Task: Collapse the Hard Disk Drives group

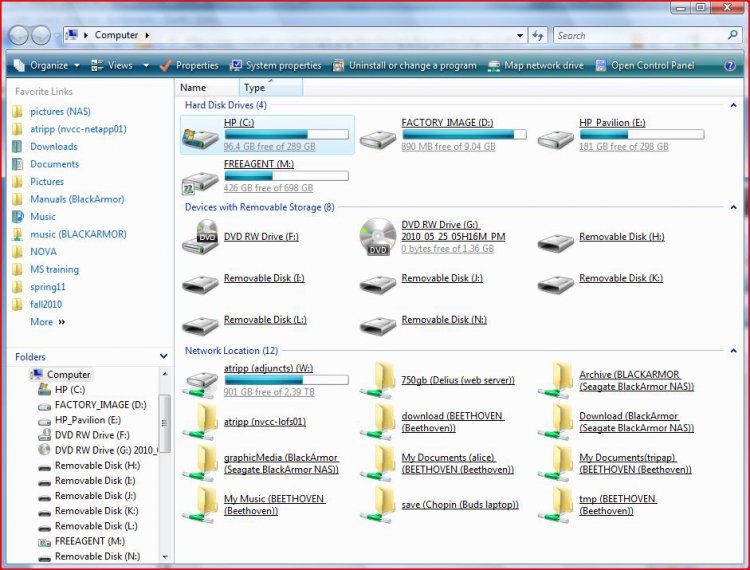Action: (733, 105)
